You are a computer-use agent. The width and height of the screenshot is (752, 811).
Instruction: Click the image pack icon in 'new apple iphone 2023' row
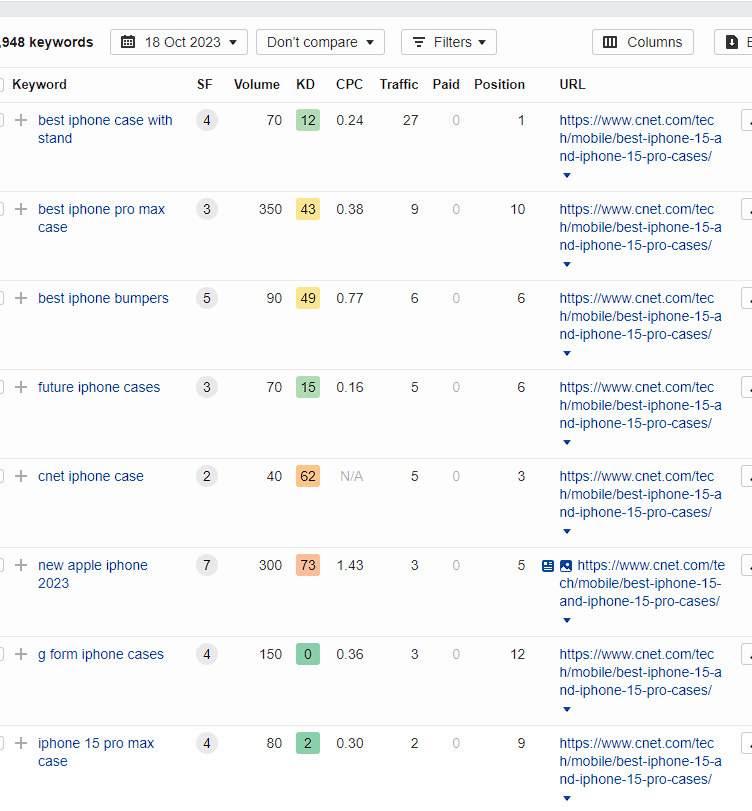[x=566, y=565]
